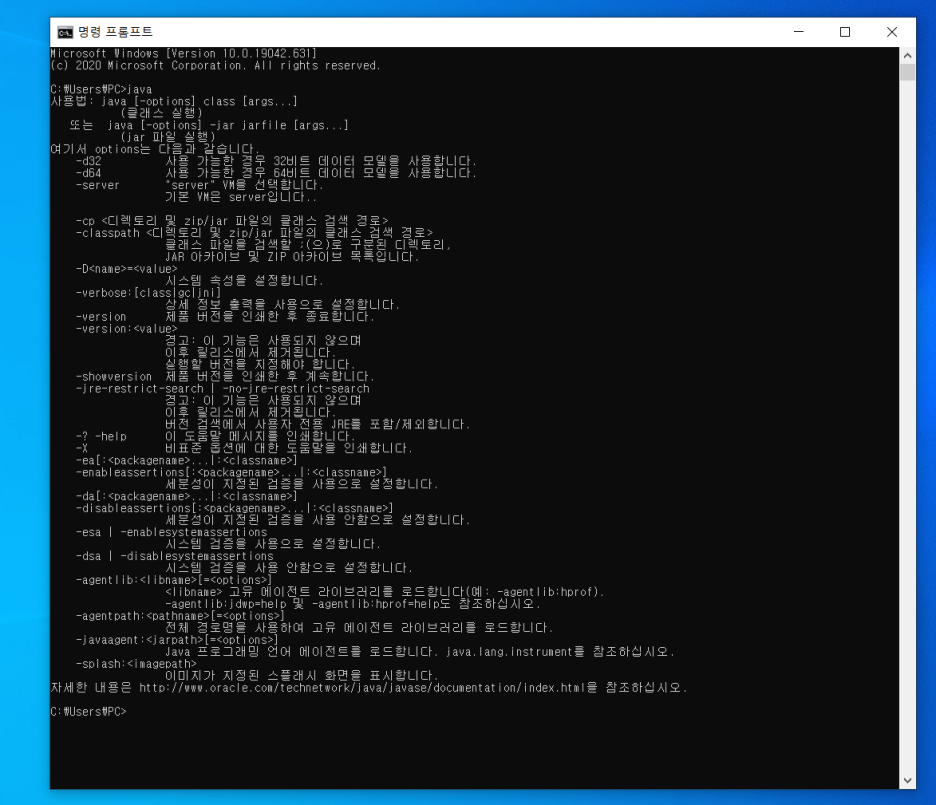The width and height of the screenshot is (936, 805).
Task: Click the '-esa | -enablesystemassertions' line
Action: pos(171,532)
